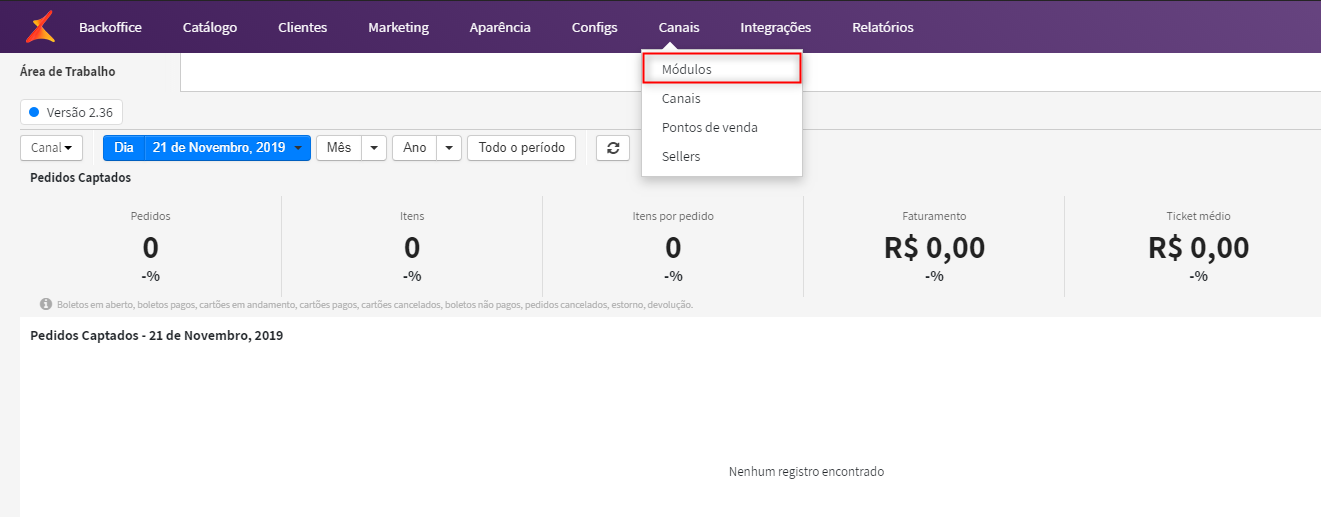Open the Integrações menu
This screenshot has width=1321, height=517.
776,28
